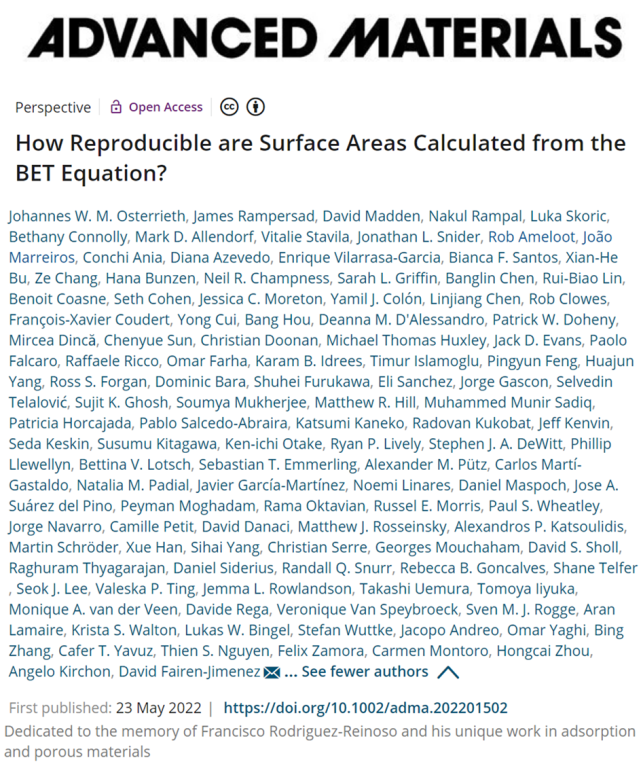
Task: Open the adma.202201502 DOI link
Action: 365,708
